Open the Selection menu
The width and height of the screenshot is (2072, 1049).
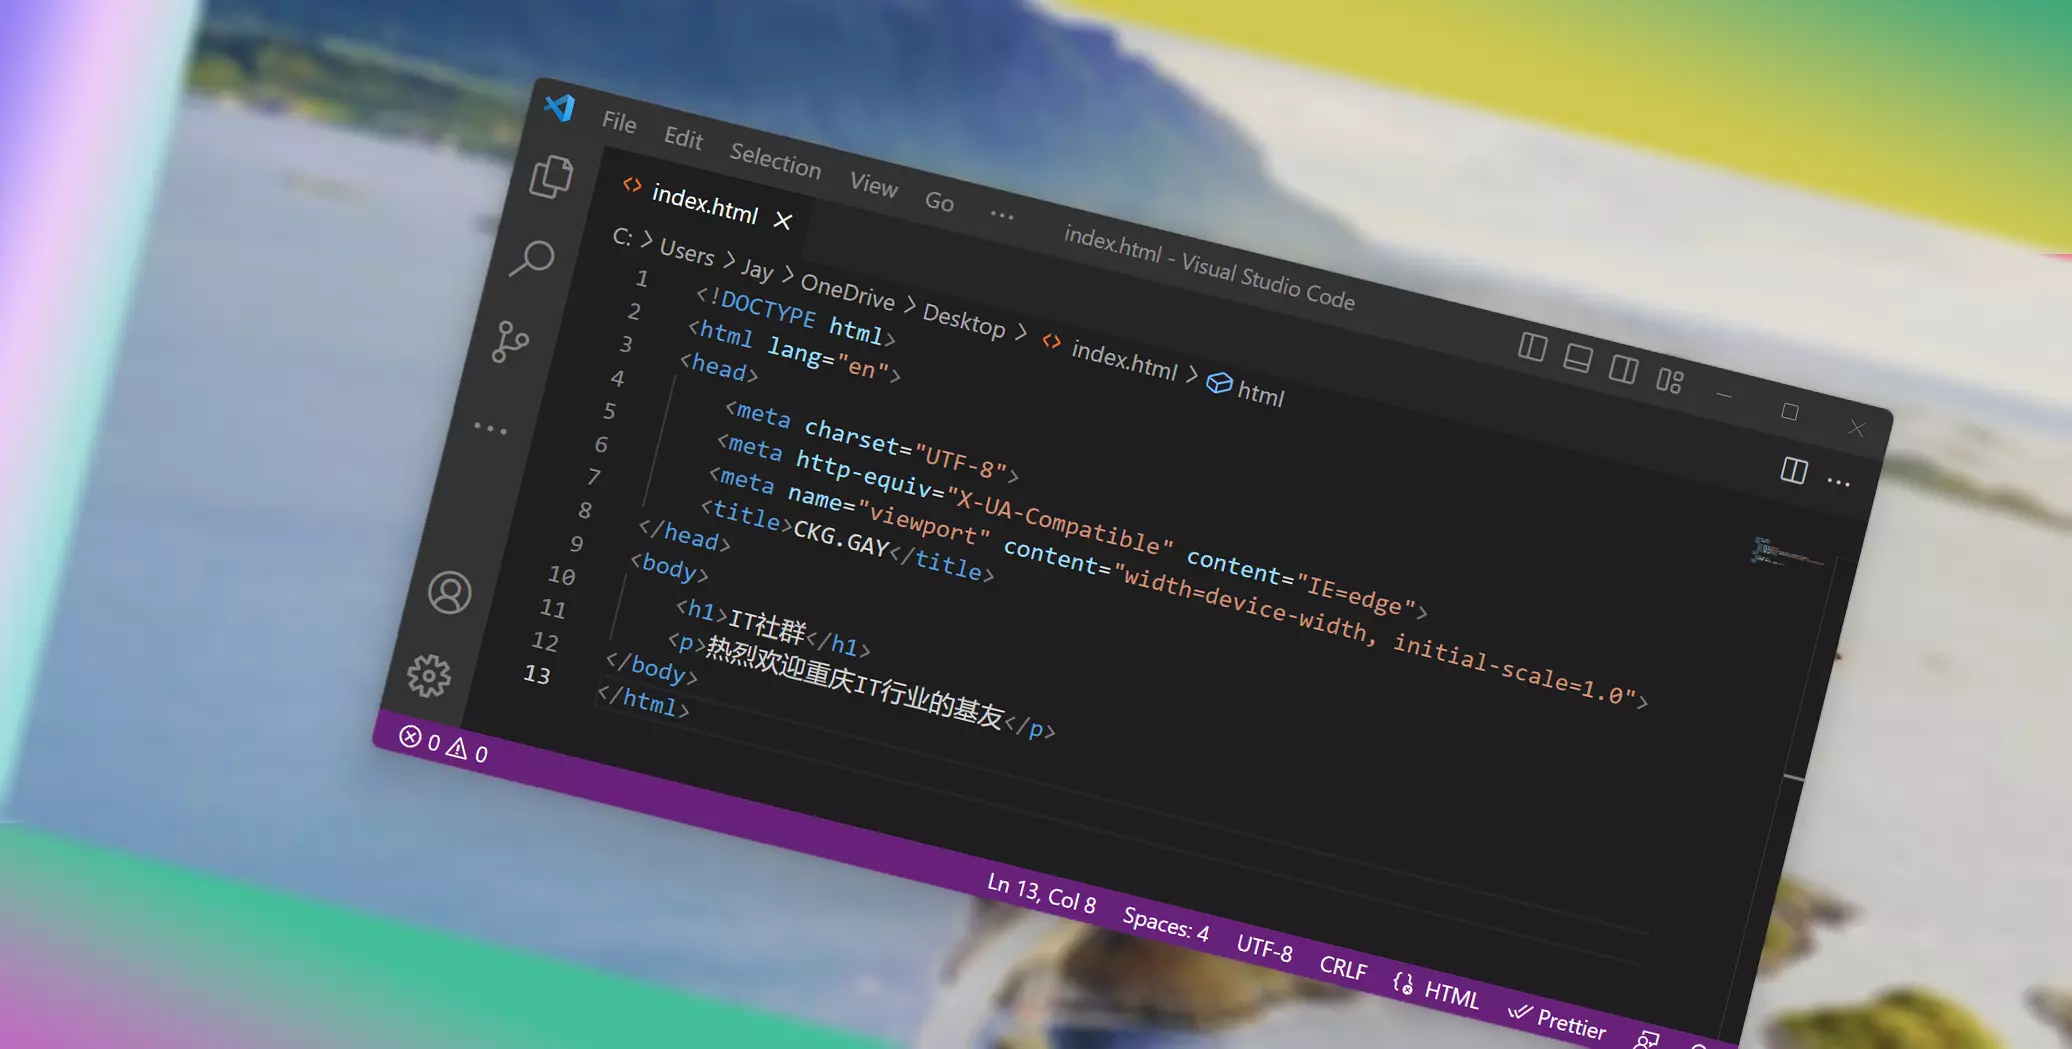(x=775, y=160)
